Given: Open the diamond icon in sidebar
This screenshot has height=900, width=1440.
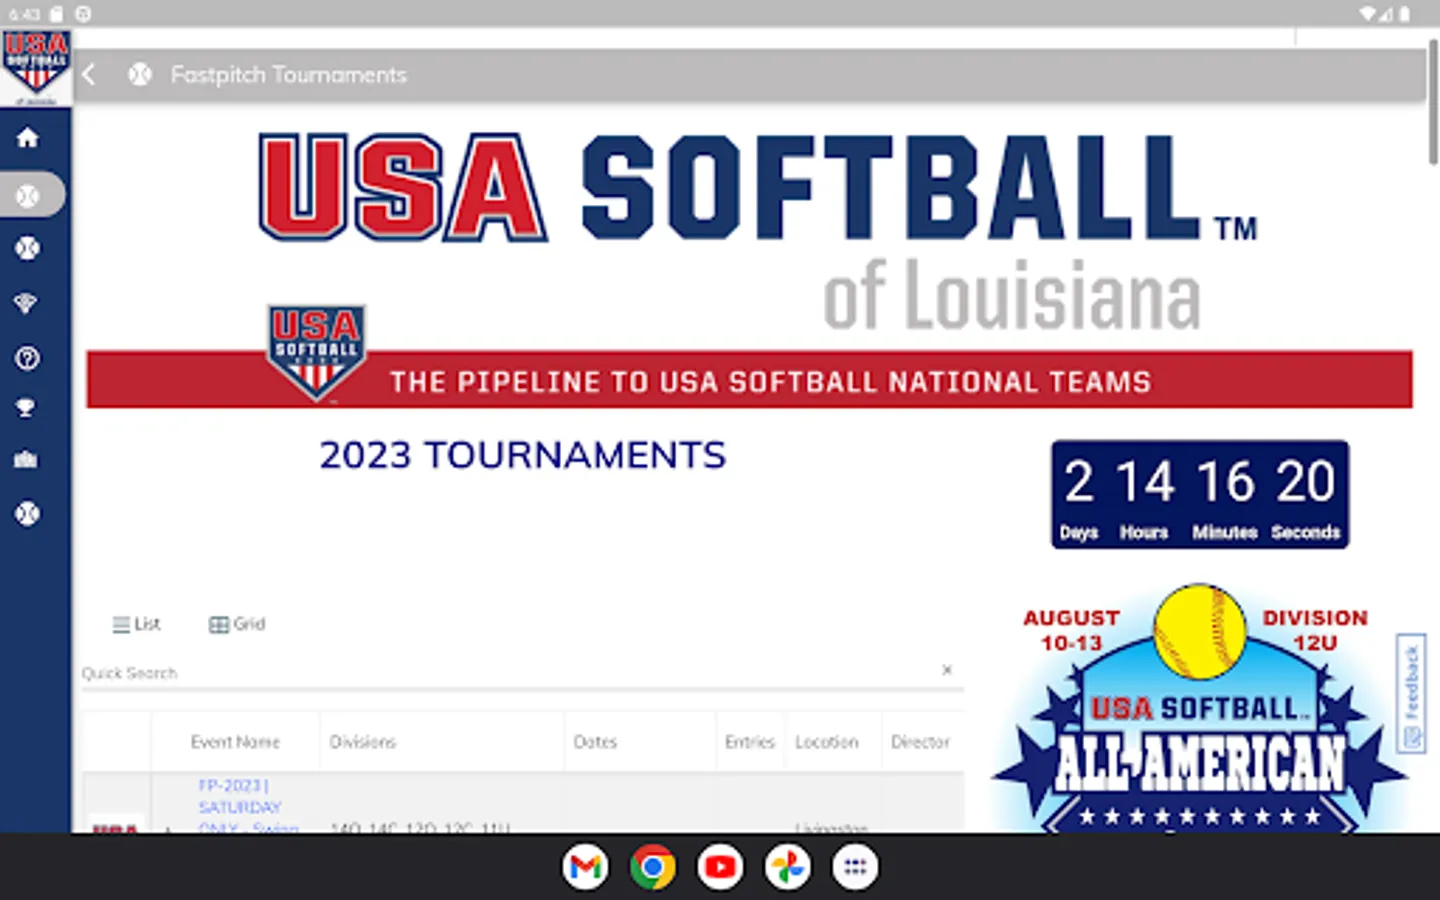Looking at the screenshot, I should pos(26,303).
